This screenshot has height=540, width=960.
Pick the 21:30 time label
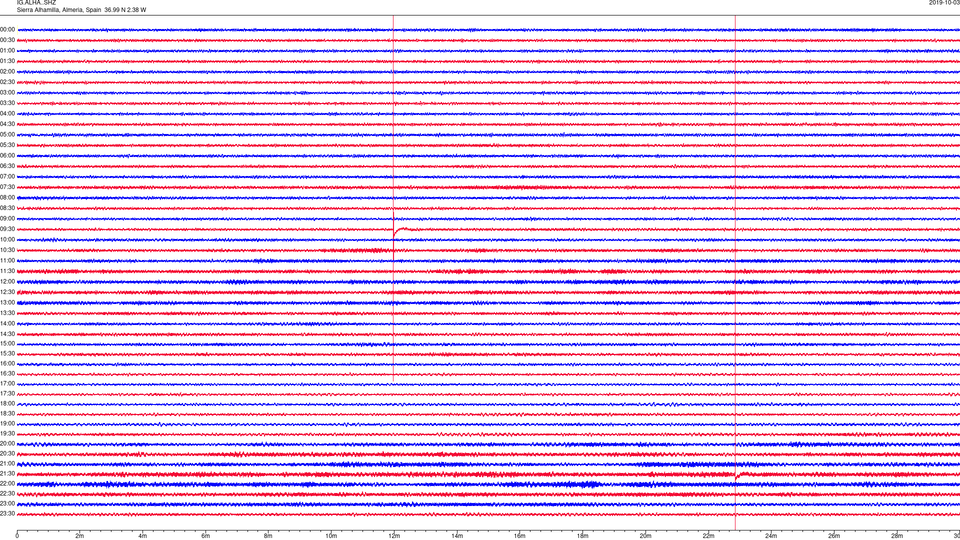coord(7,474)
